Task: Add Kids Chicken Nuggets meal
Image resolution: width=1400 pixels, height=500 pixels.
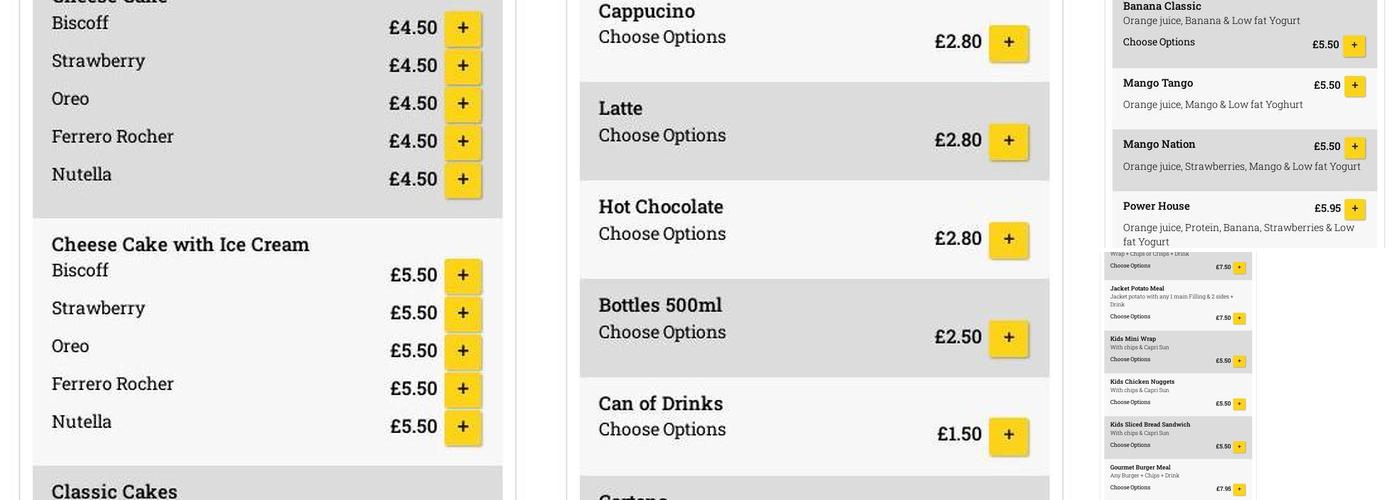Action: 1239,404
